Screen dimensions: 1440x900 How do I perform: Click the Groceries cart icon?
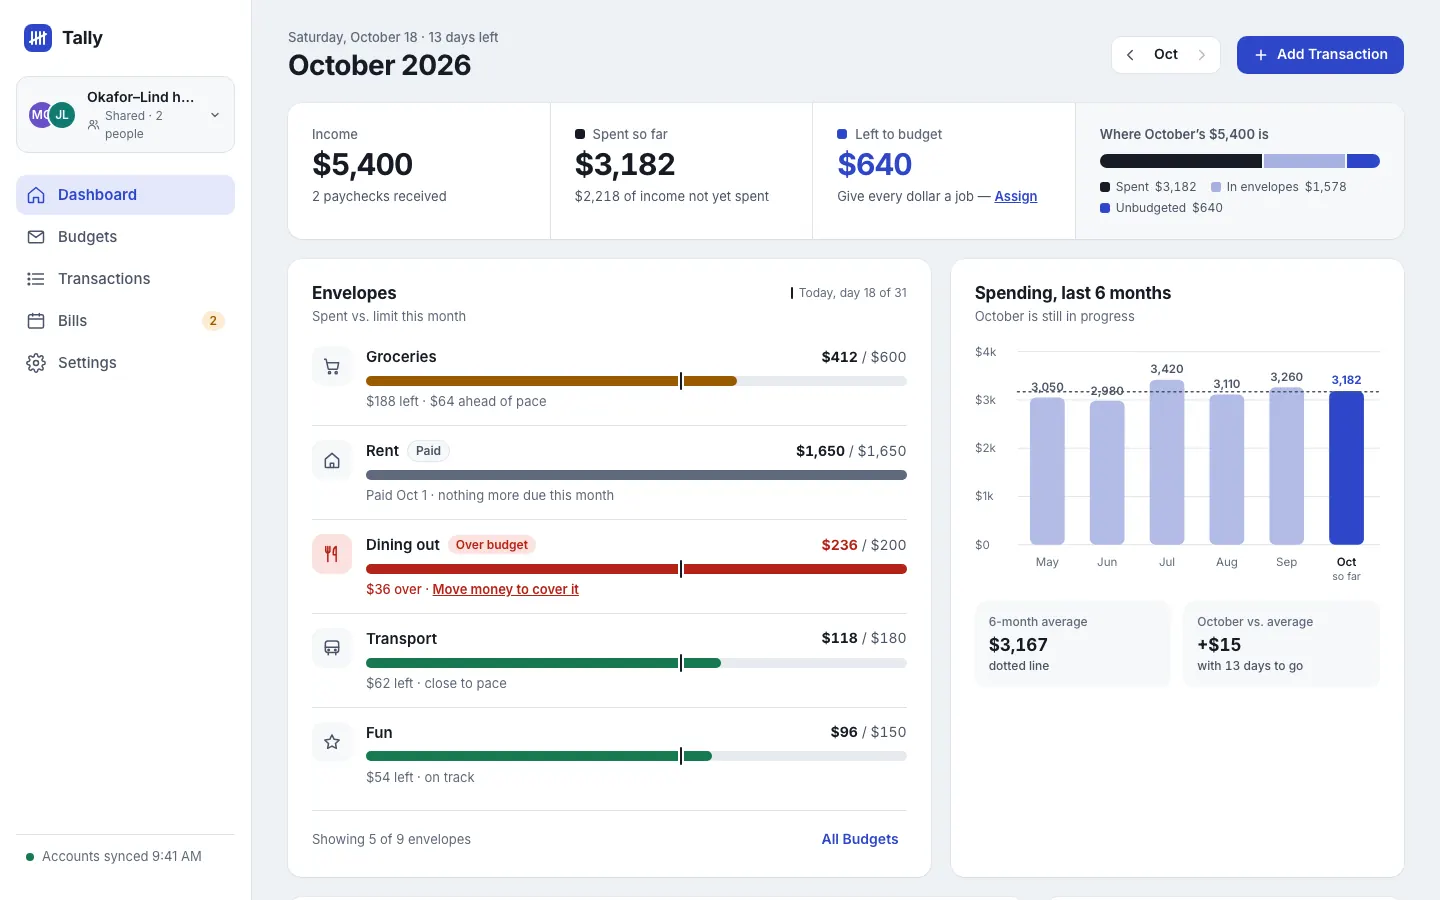coord(332,367)
